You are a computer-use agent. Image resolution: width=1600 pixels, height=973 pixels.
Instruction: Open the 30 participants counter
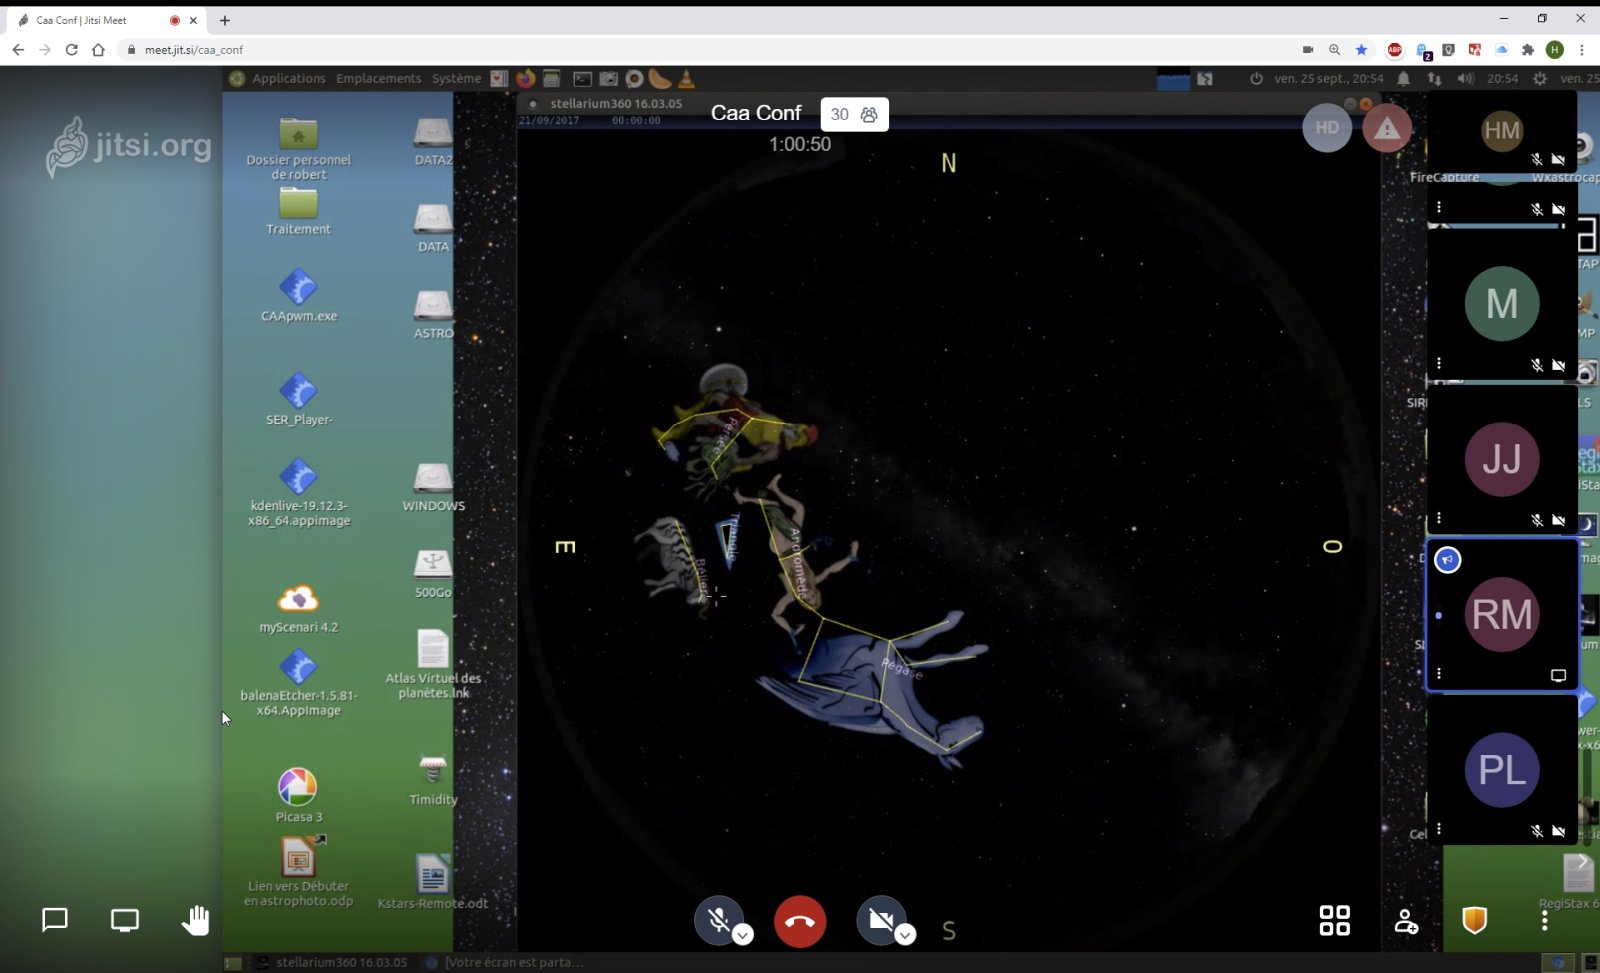click(855, 114)
